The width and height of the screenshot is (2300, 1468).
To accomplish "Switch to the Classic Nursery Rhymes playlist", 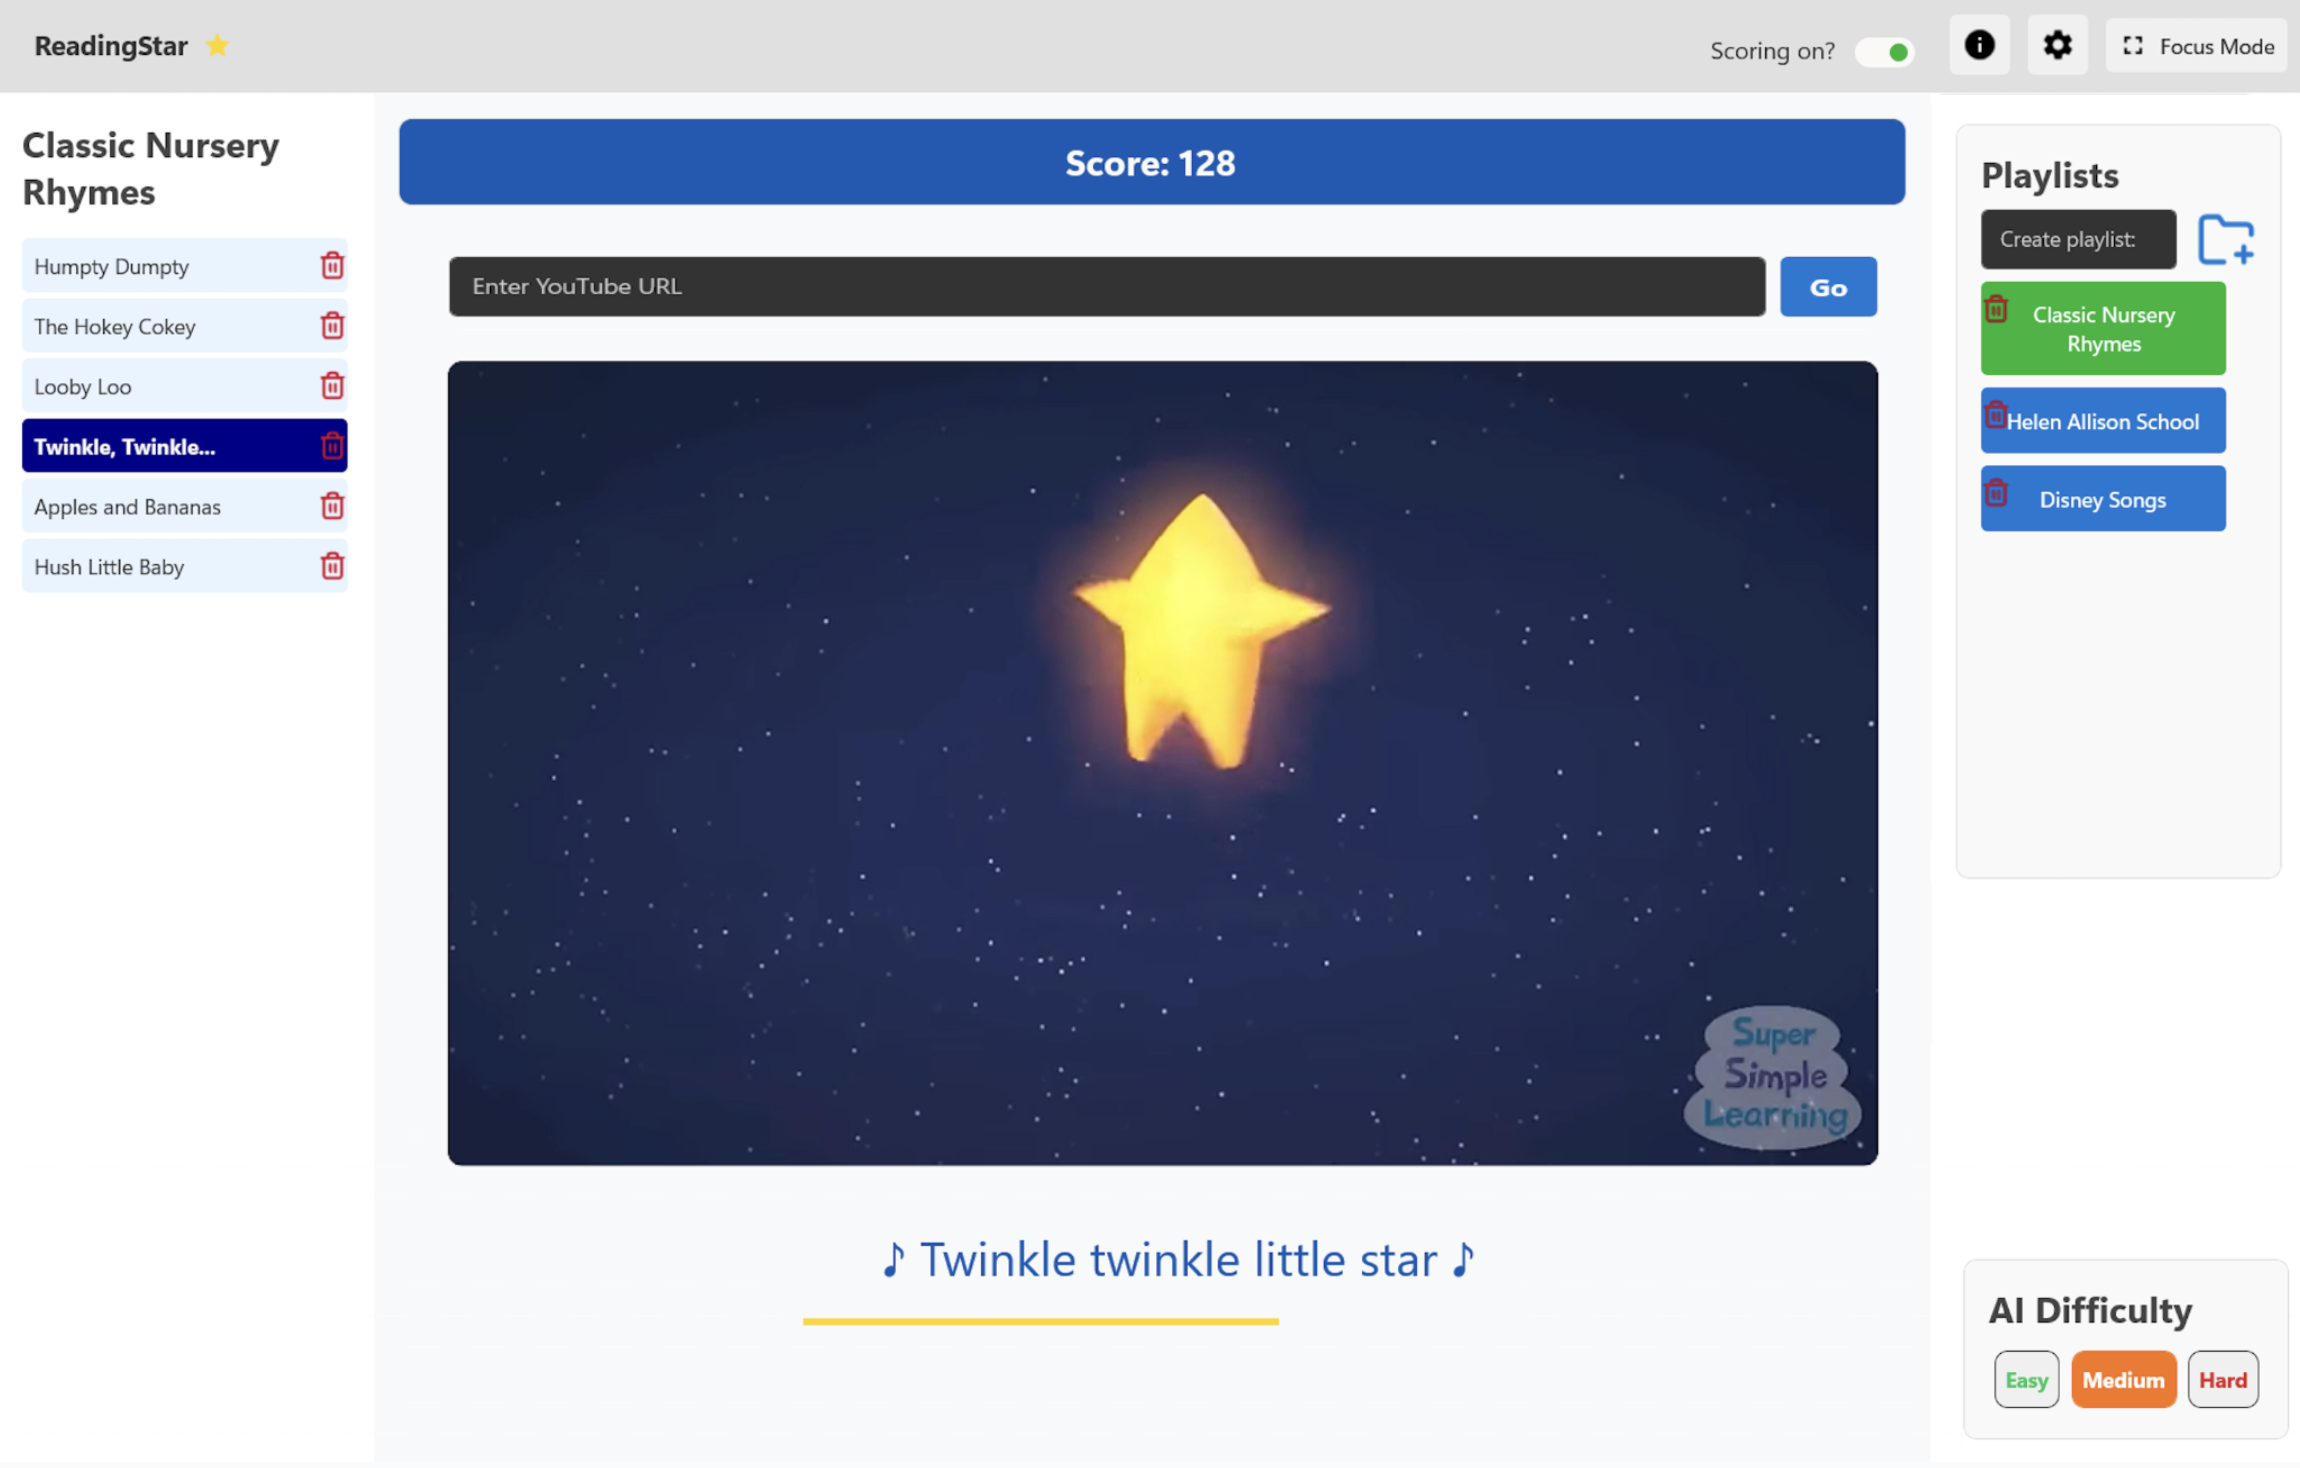I will pyautogui.click(x=2110, y=329).
